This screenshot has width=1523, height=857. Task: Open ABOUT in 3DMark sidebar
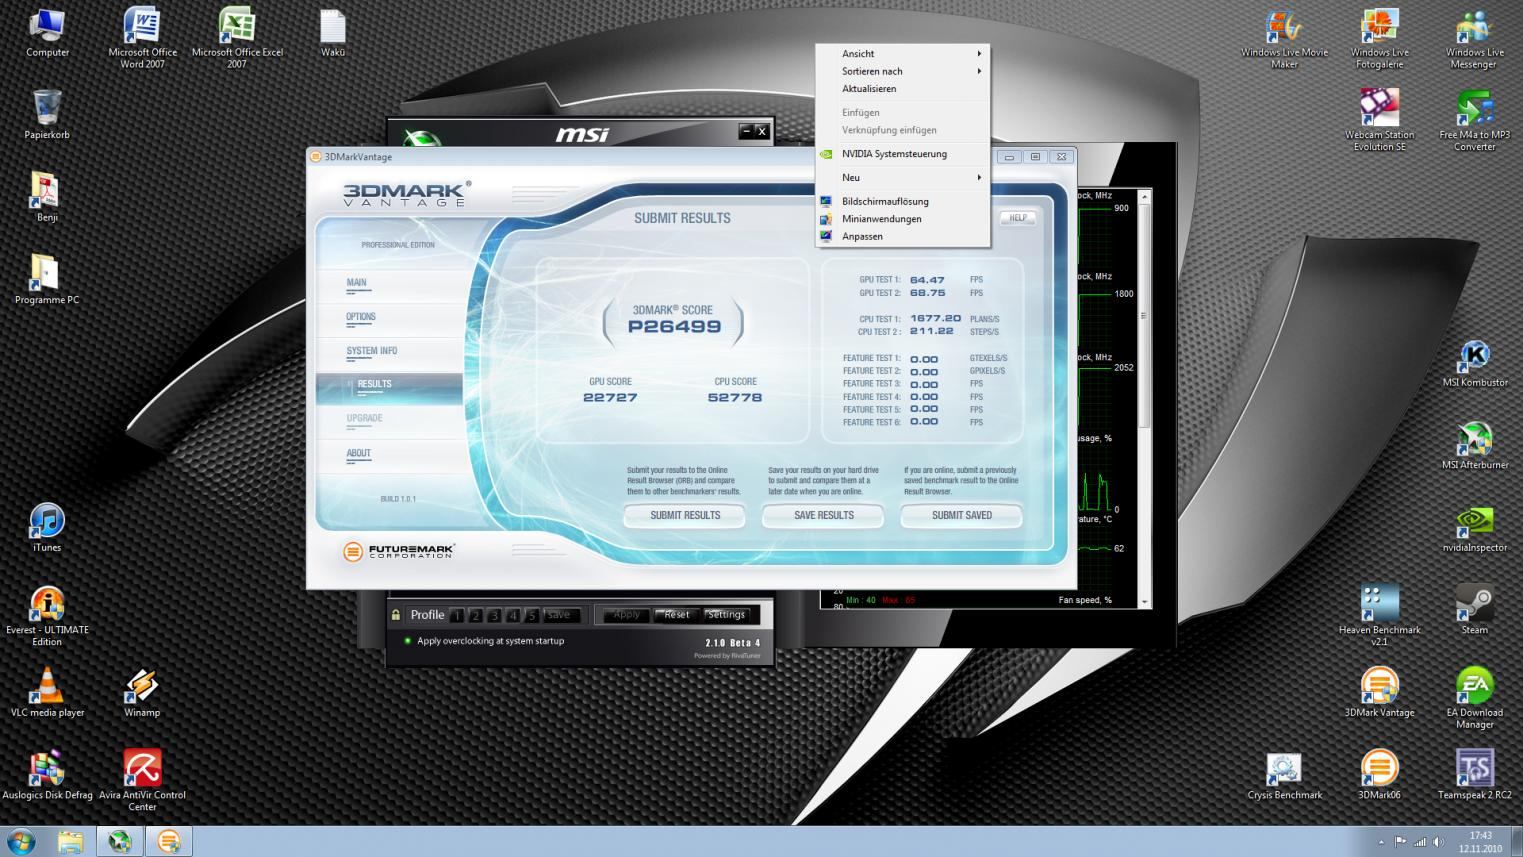358,454
